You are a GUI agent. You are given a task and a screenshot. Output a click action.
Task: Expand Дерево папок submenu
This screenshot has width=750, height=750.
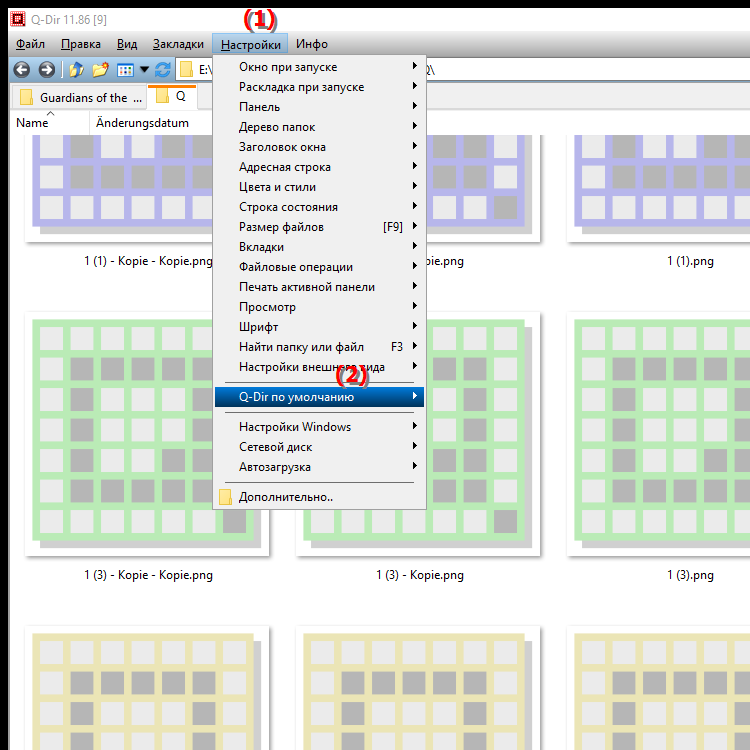pos(320,127)
